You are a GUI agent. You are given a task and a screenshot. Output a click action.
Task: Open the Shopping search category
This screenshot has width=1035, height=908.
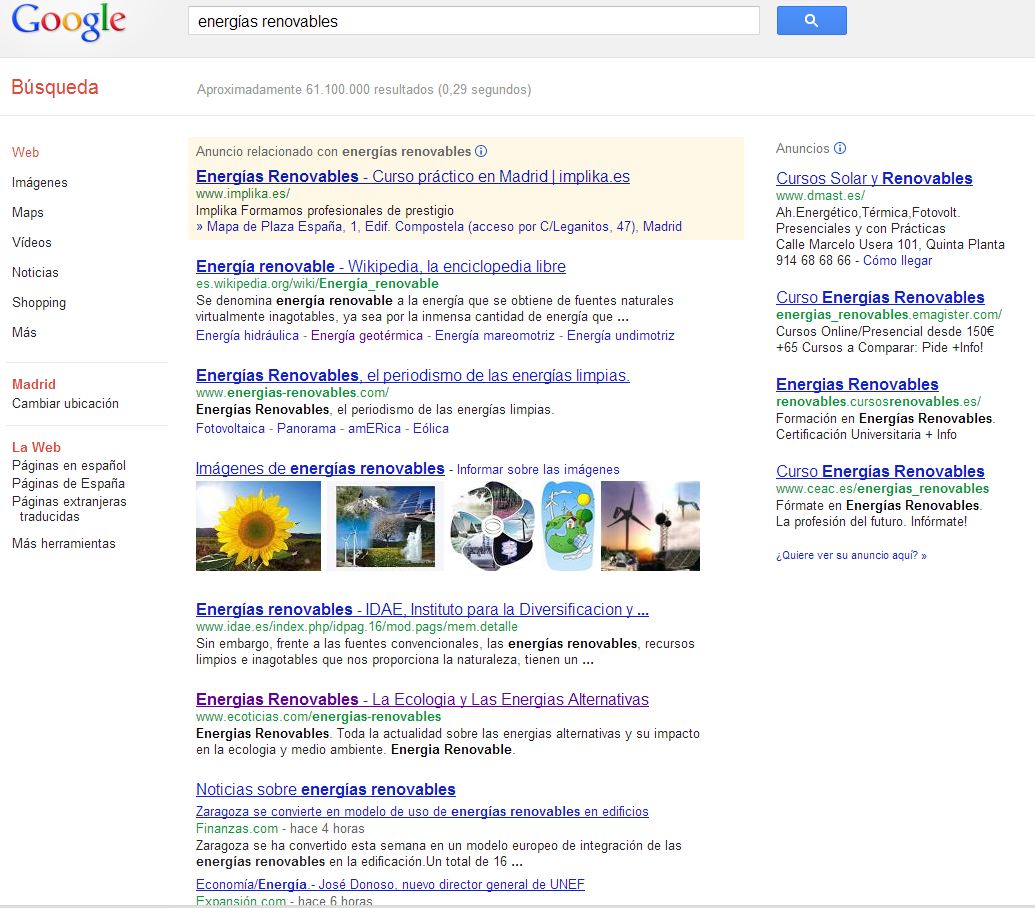click(x=39, y=303)
